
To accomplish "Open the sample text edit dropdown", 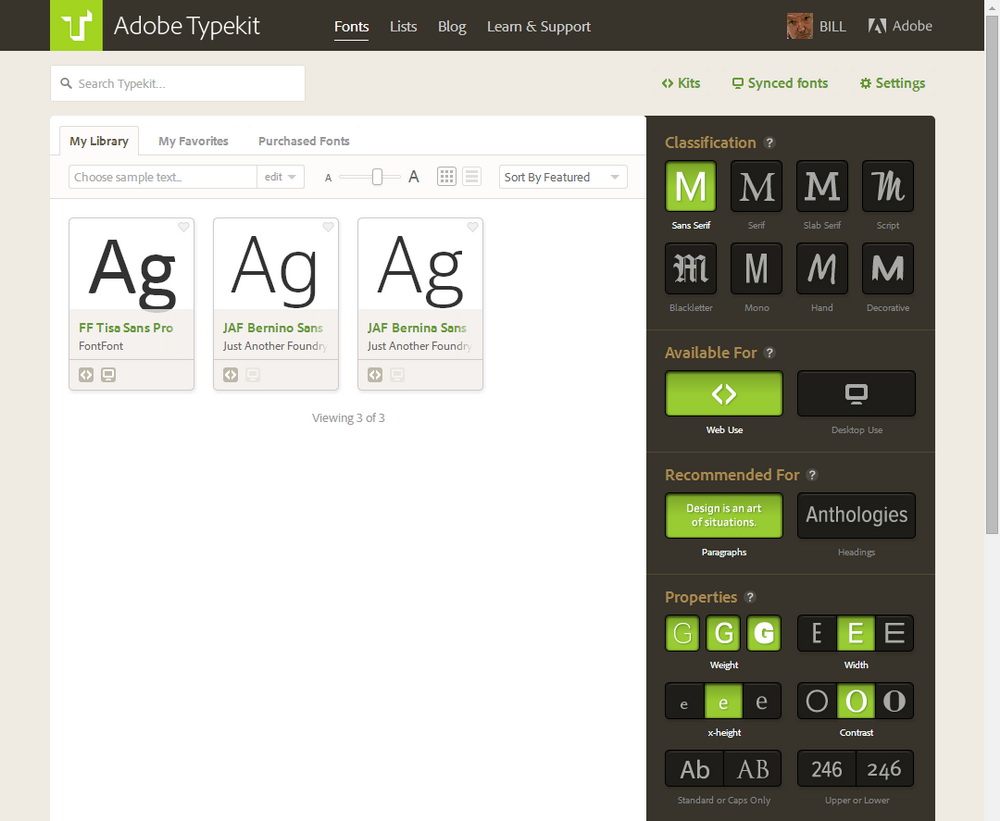I will point(281,177).
